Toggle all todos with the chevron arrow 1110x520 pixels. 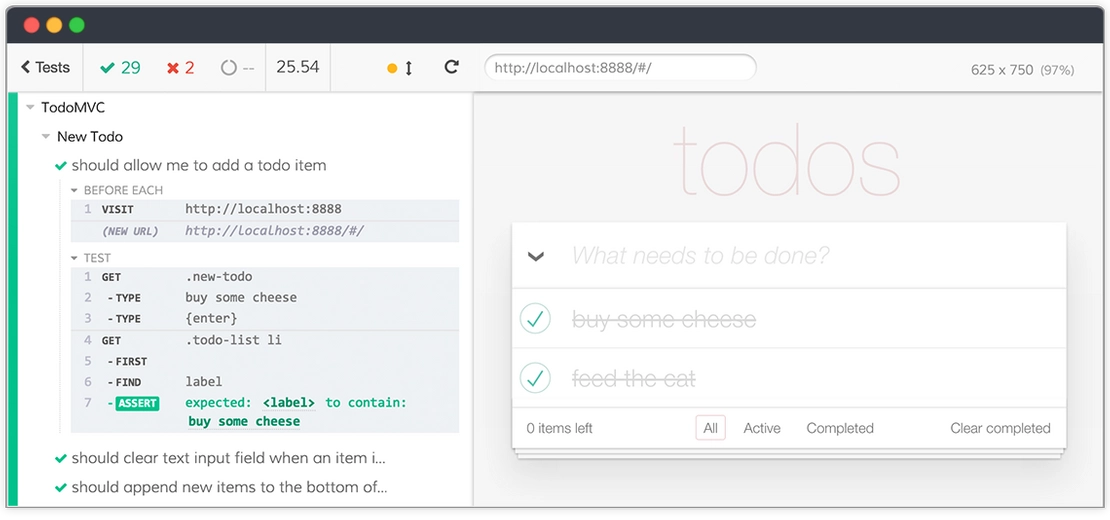536,256
